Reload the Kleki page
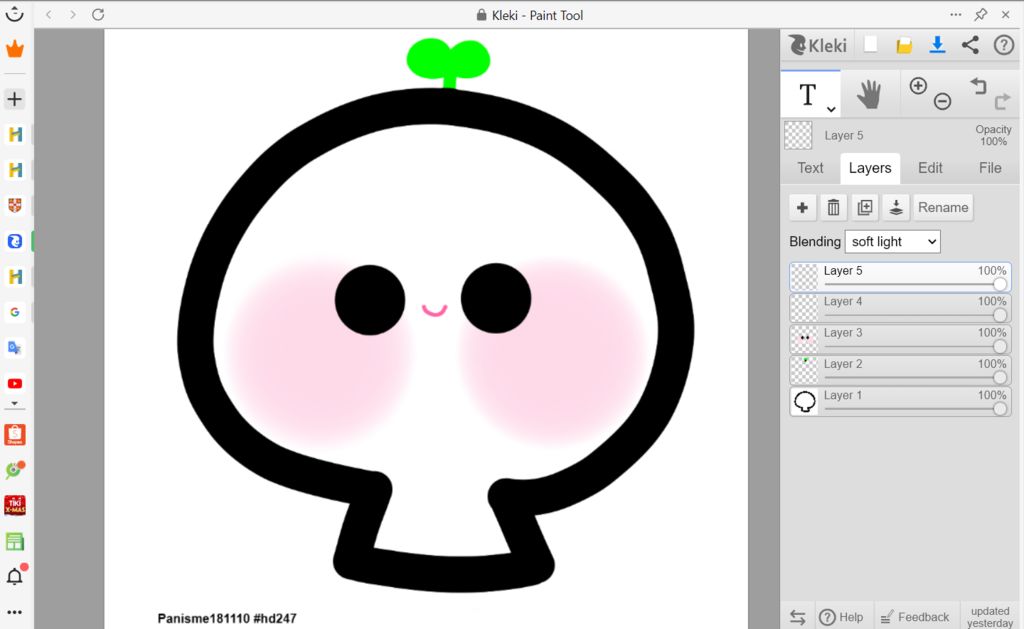This screenshot has width=1024, height=629. click(98, 14)
